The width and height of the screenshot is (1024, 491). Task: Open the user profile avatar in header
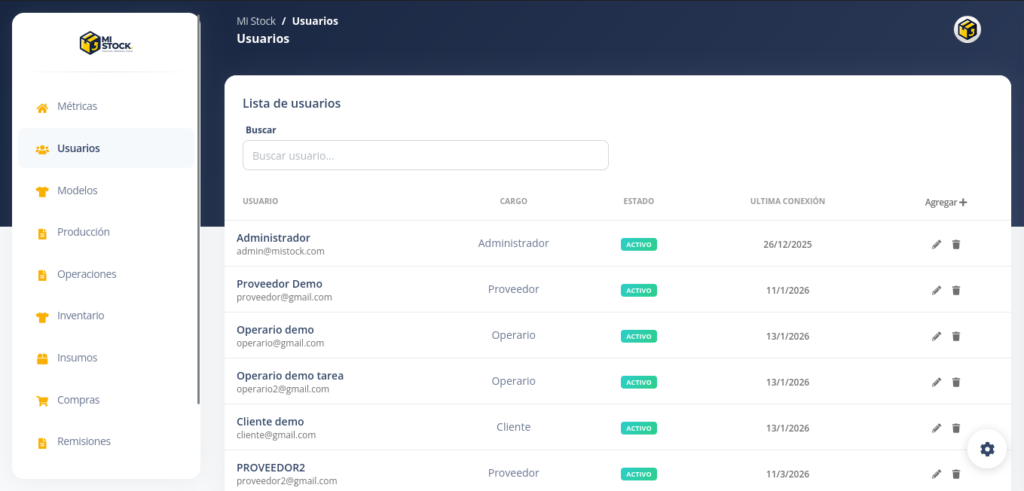(967, 30)
